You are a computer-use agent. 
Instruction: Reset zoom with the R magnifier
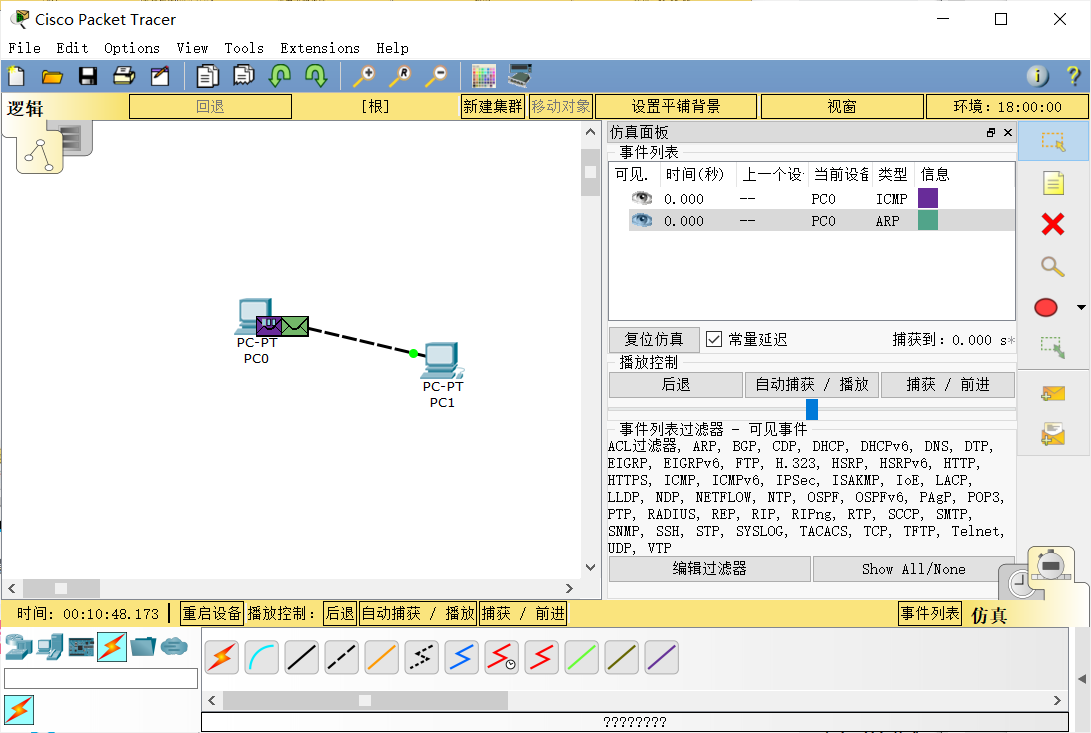(400, 76)
